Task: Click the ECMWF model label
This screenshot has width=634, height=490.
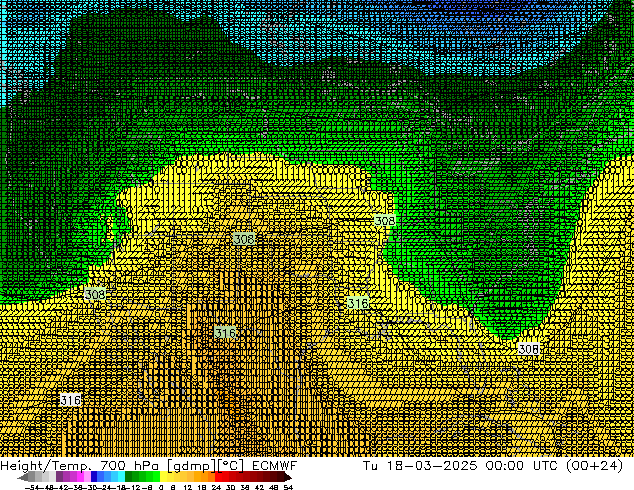Action: pos(274,466)
